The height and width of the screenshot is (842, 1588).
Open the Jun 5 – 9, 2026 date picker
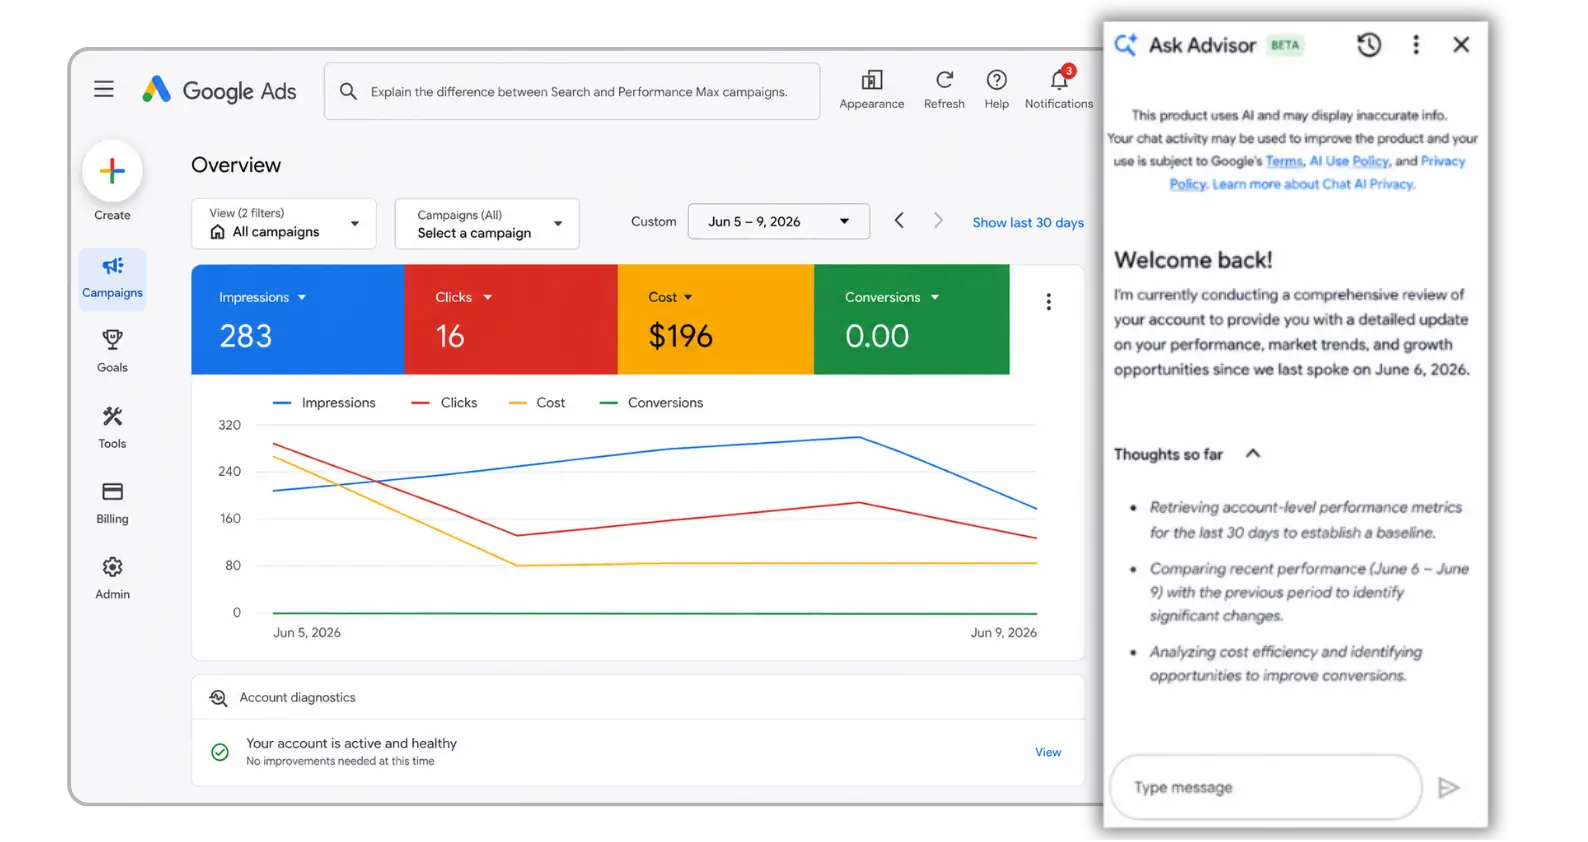[x=778, y=222]
